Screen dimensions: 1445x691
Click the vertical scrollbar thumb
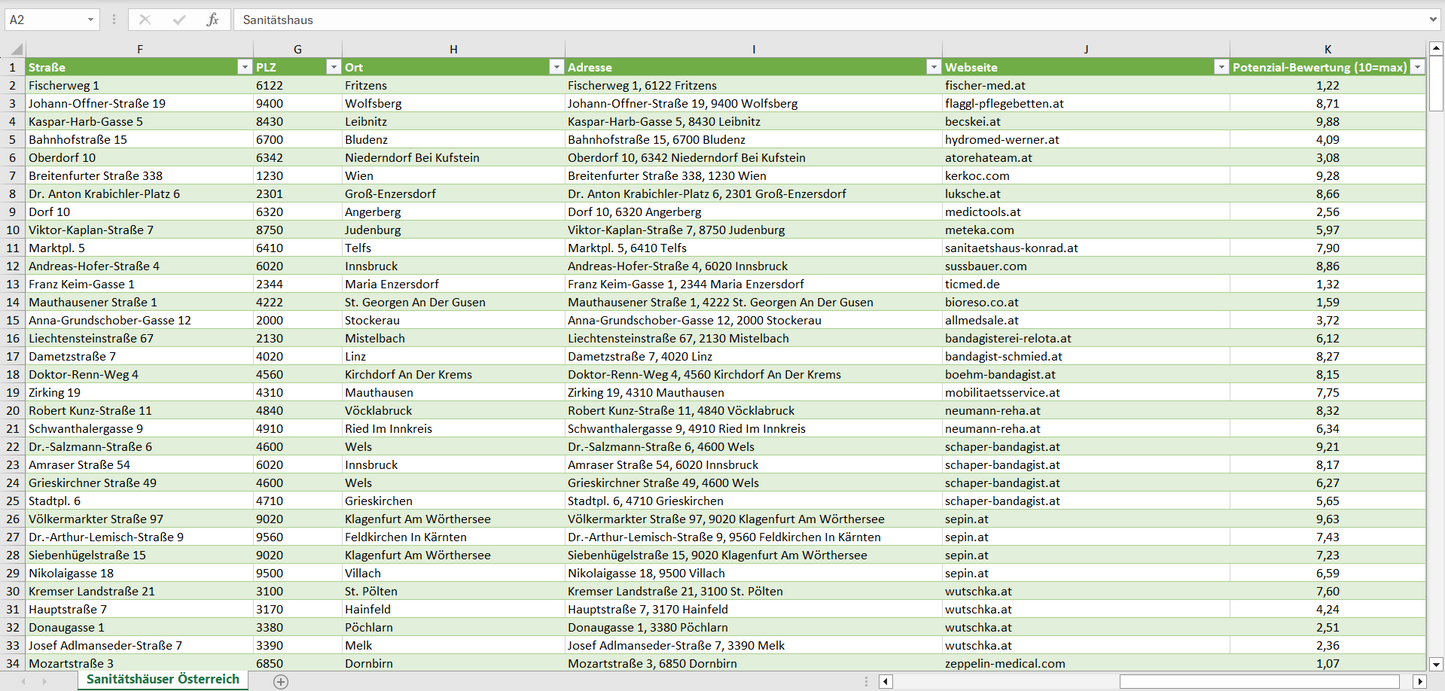1436,85
